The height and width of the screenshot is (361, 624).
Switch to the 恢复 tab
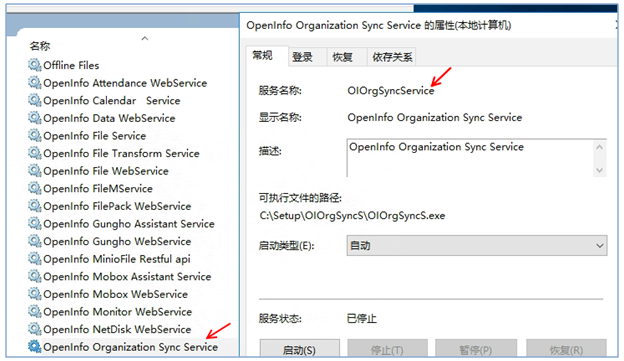point(343,57)
